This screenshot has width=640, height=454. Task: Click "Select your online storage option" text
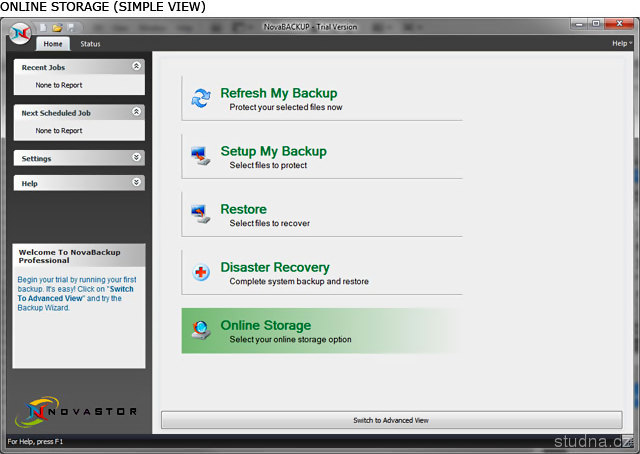[x=290, y=339]
